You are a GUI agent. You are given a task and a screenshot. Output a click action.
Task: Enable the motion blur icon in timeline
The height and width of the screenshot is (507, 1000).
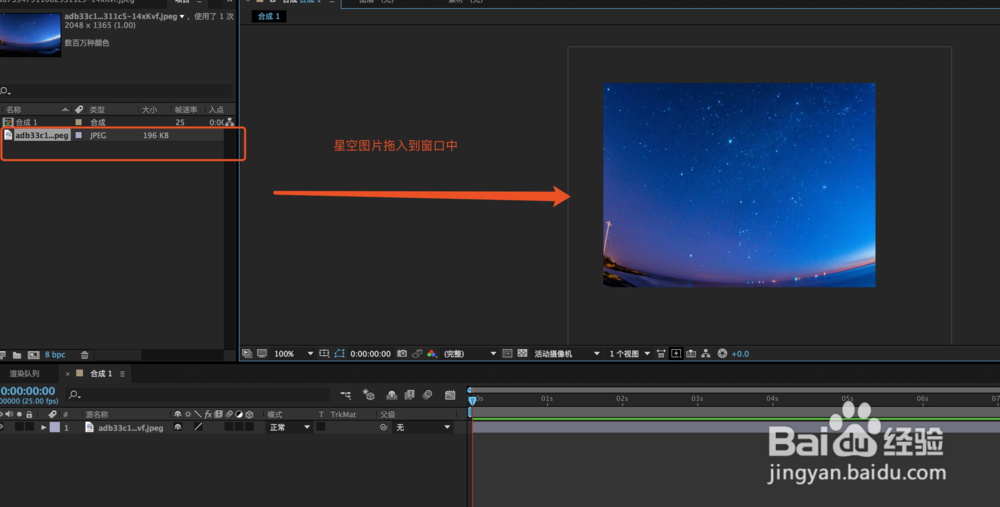click(427, 395)
